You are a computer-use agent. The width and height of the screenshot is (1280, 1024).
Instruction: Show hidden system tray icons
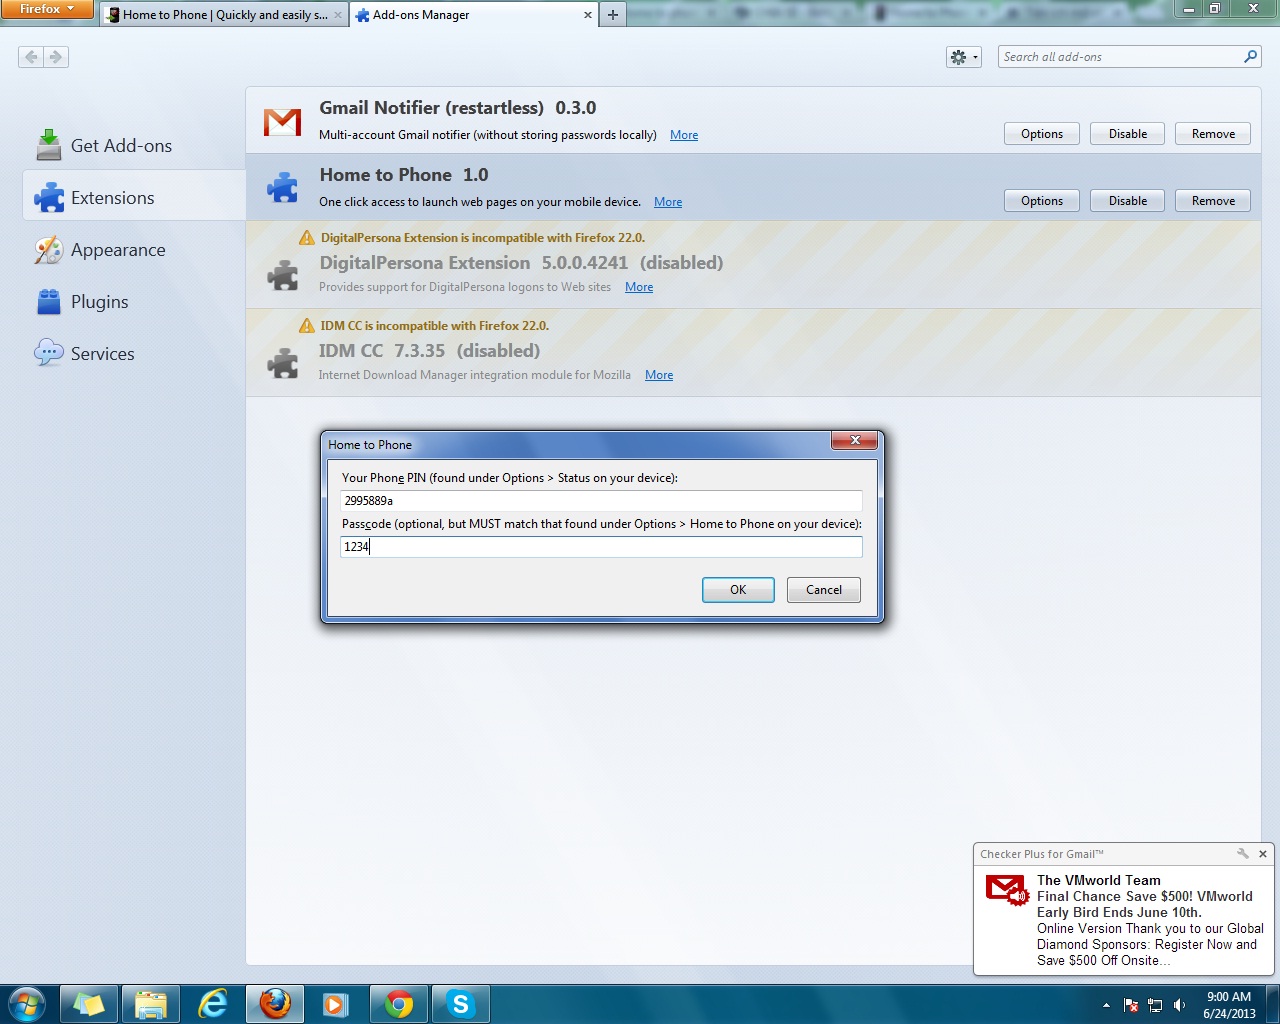(1106, 1005)
